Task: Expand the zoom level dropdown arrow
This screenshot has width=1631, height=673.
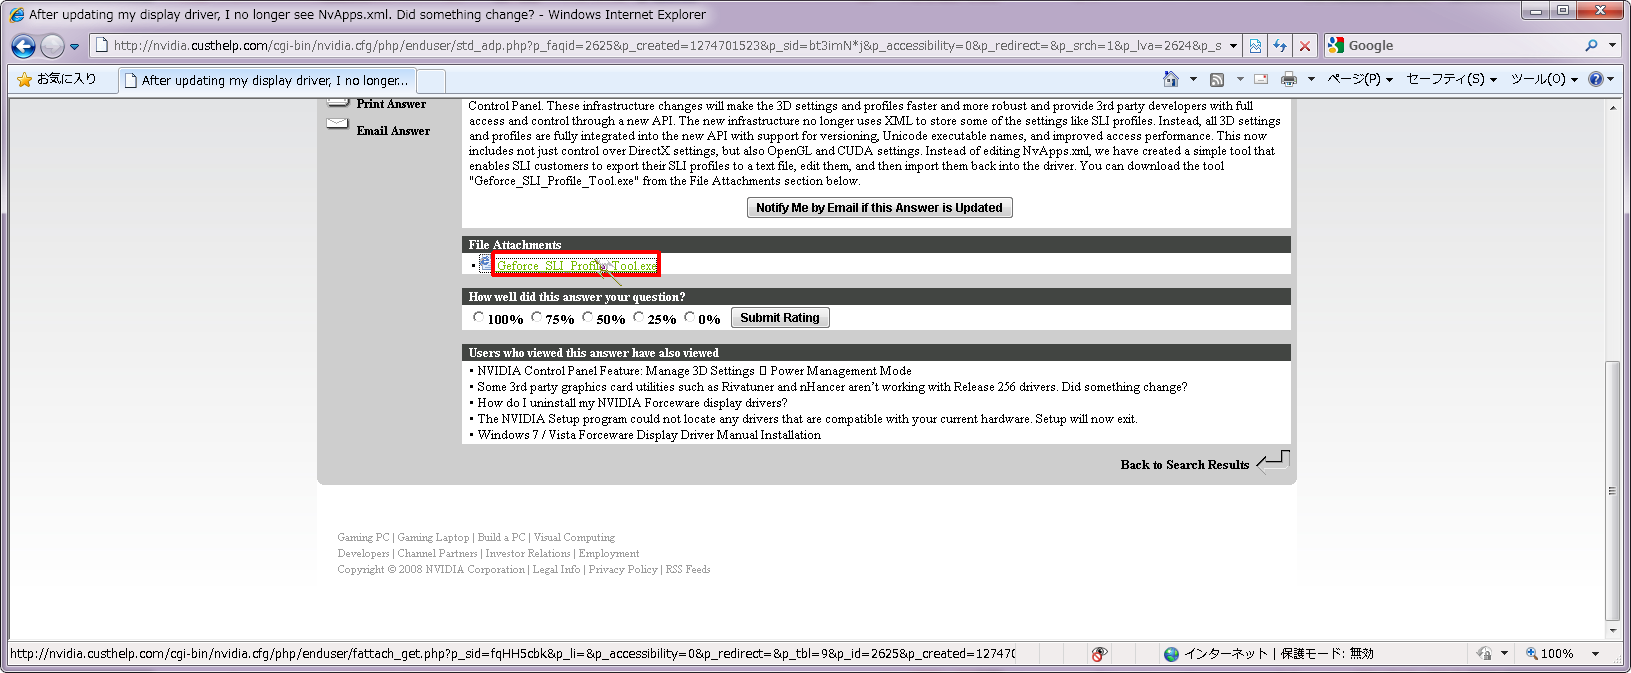Action: point(1595,654)
